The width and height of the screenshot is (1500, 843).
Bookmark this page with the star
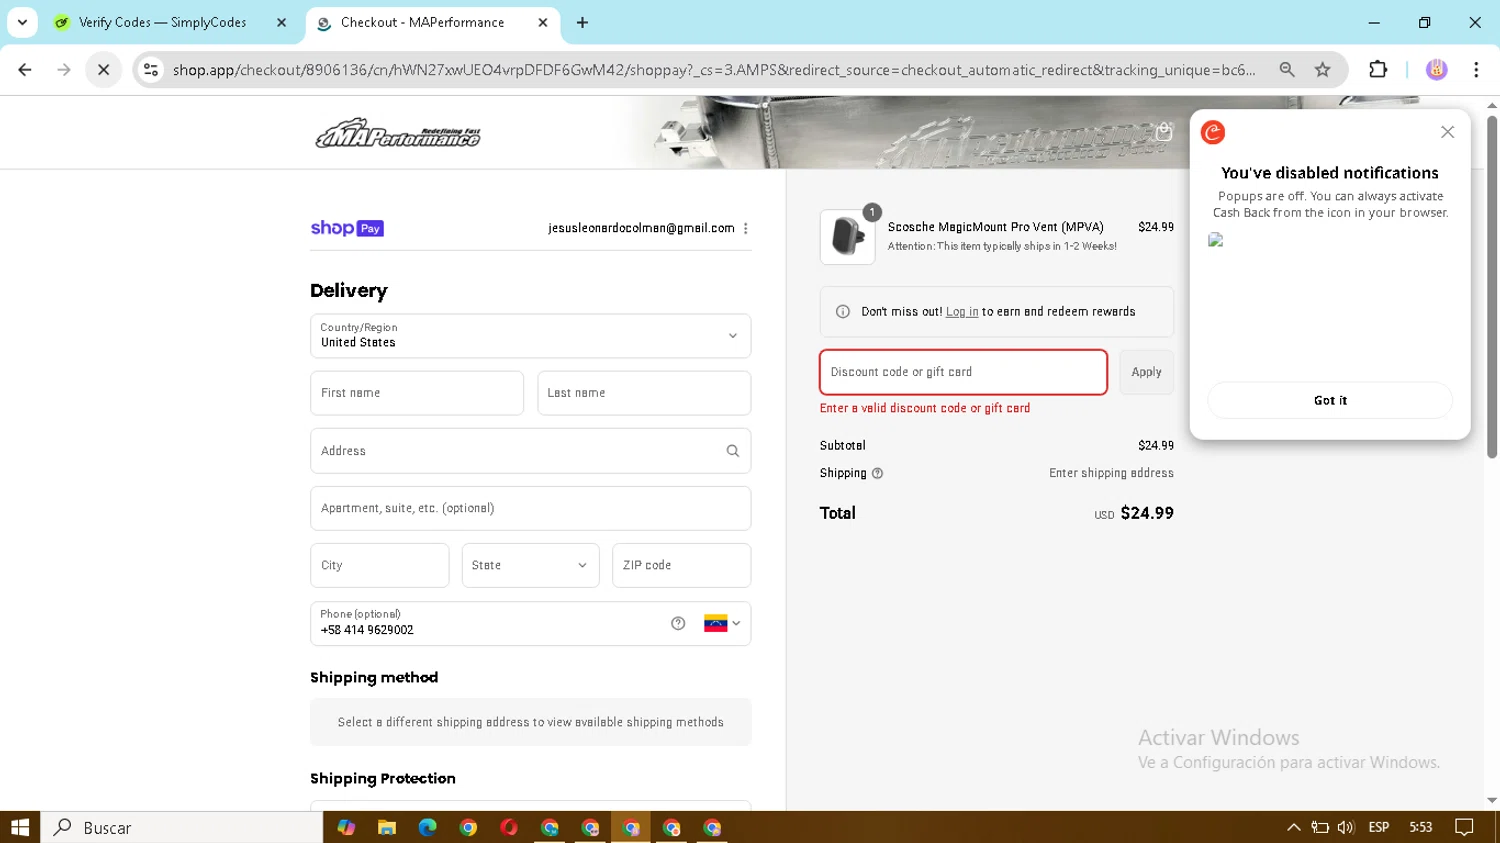1323,70
